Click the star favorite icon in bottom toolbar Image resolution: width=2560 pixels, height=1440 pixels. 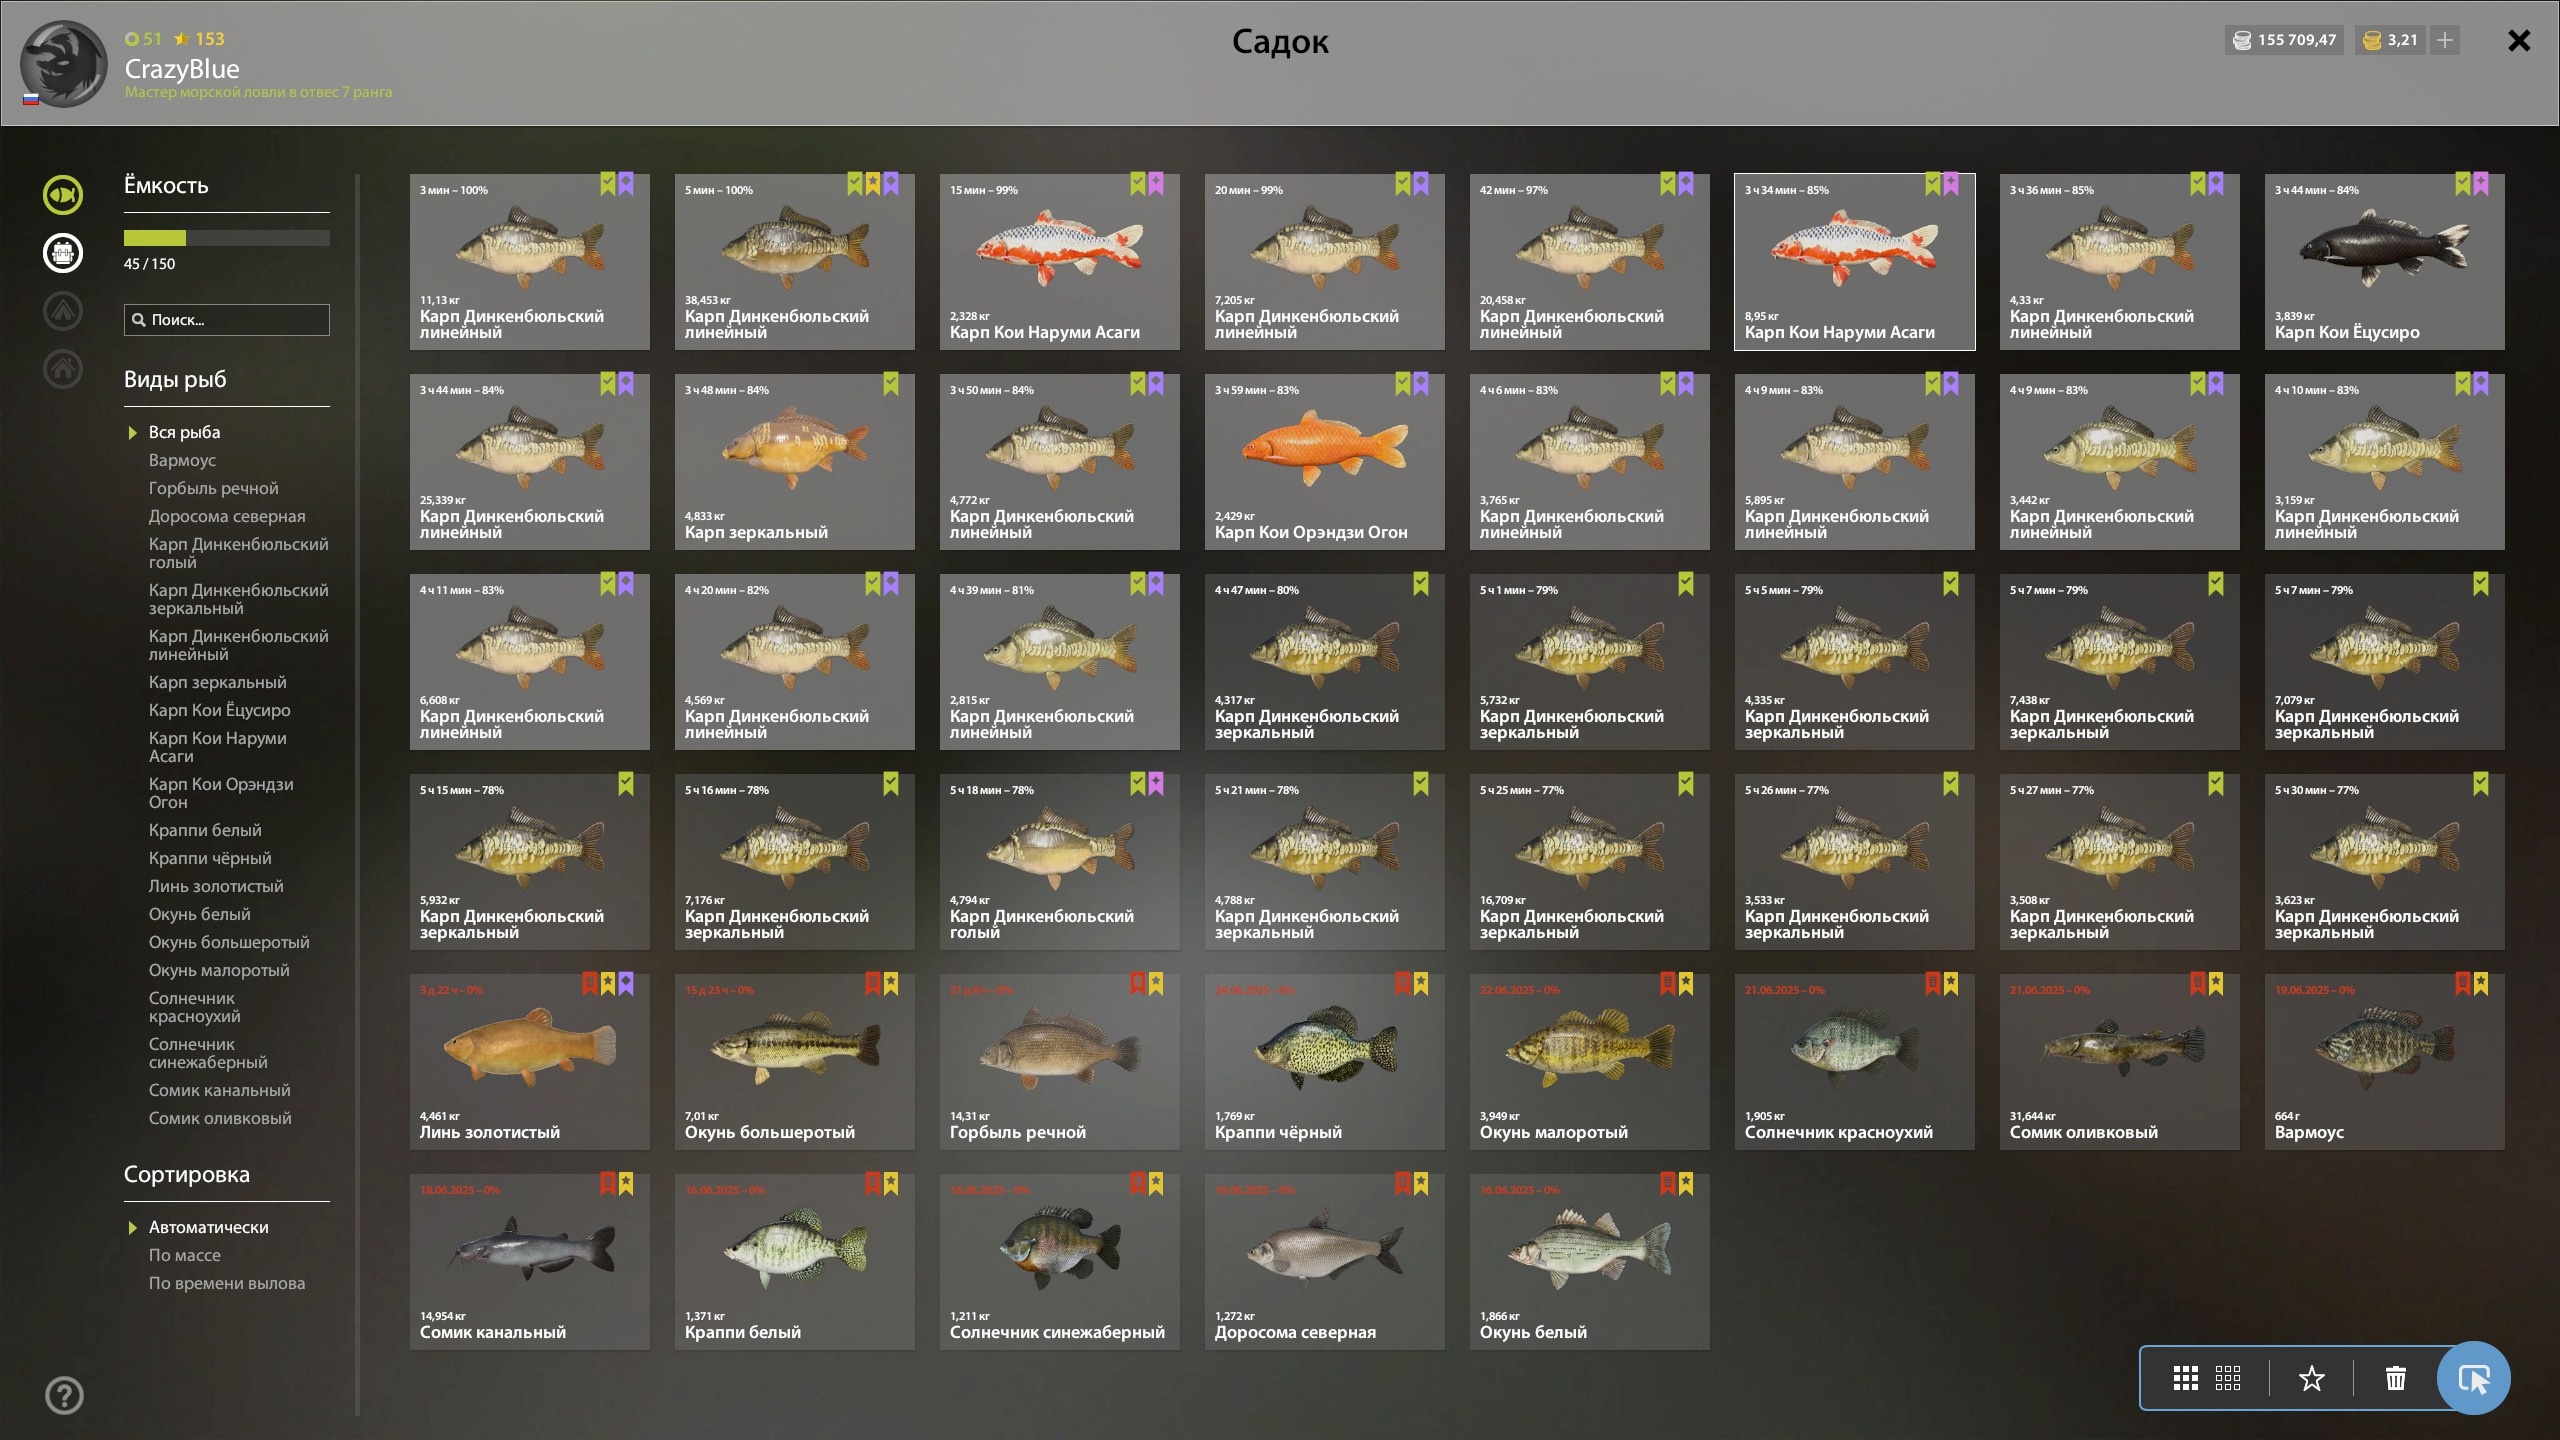[2311, 1378]
